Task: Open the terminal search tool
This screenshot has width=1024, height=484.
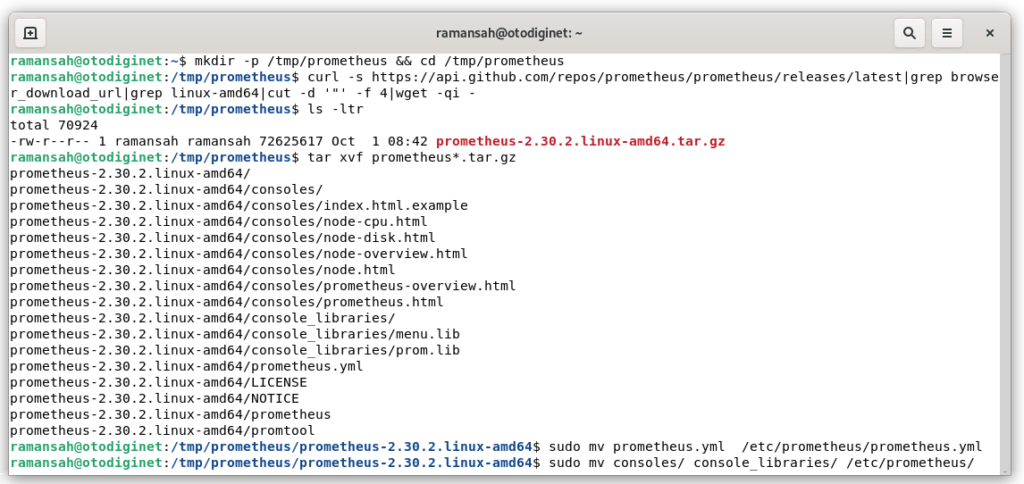Action: tap(908, 32)
